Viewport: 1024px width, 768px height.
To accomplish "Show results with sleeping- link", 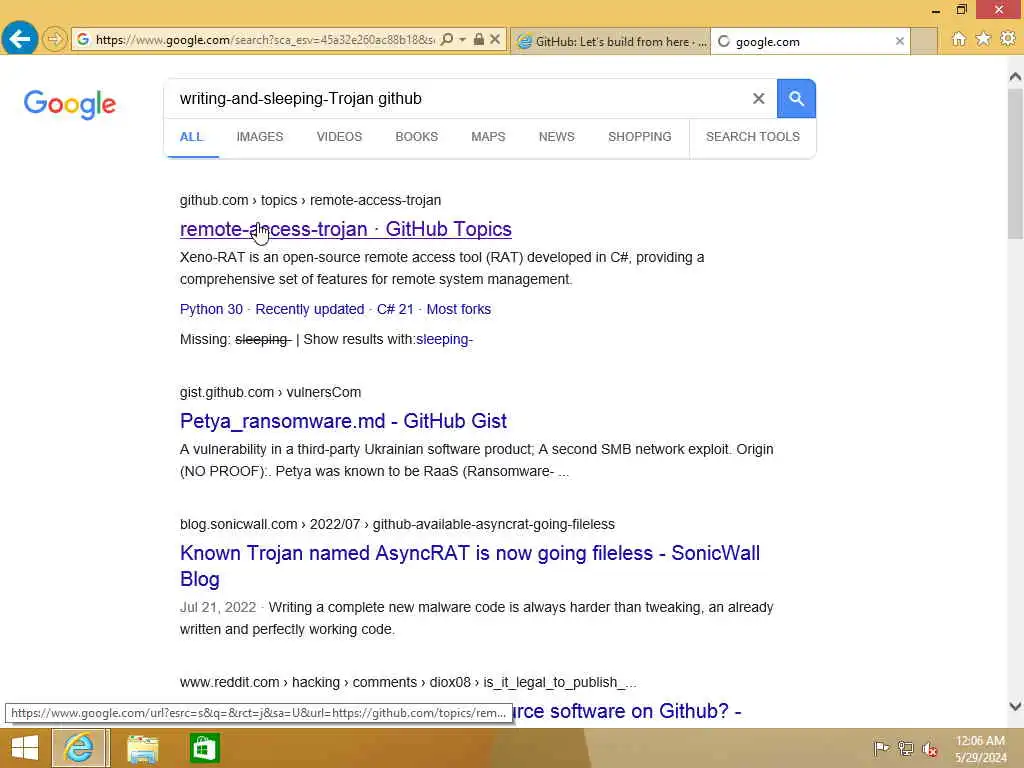I will click(x=444, y=340).
